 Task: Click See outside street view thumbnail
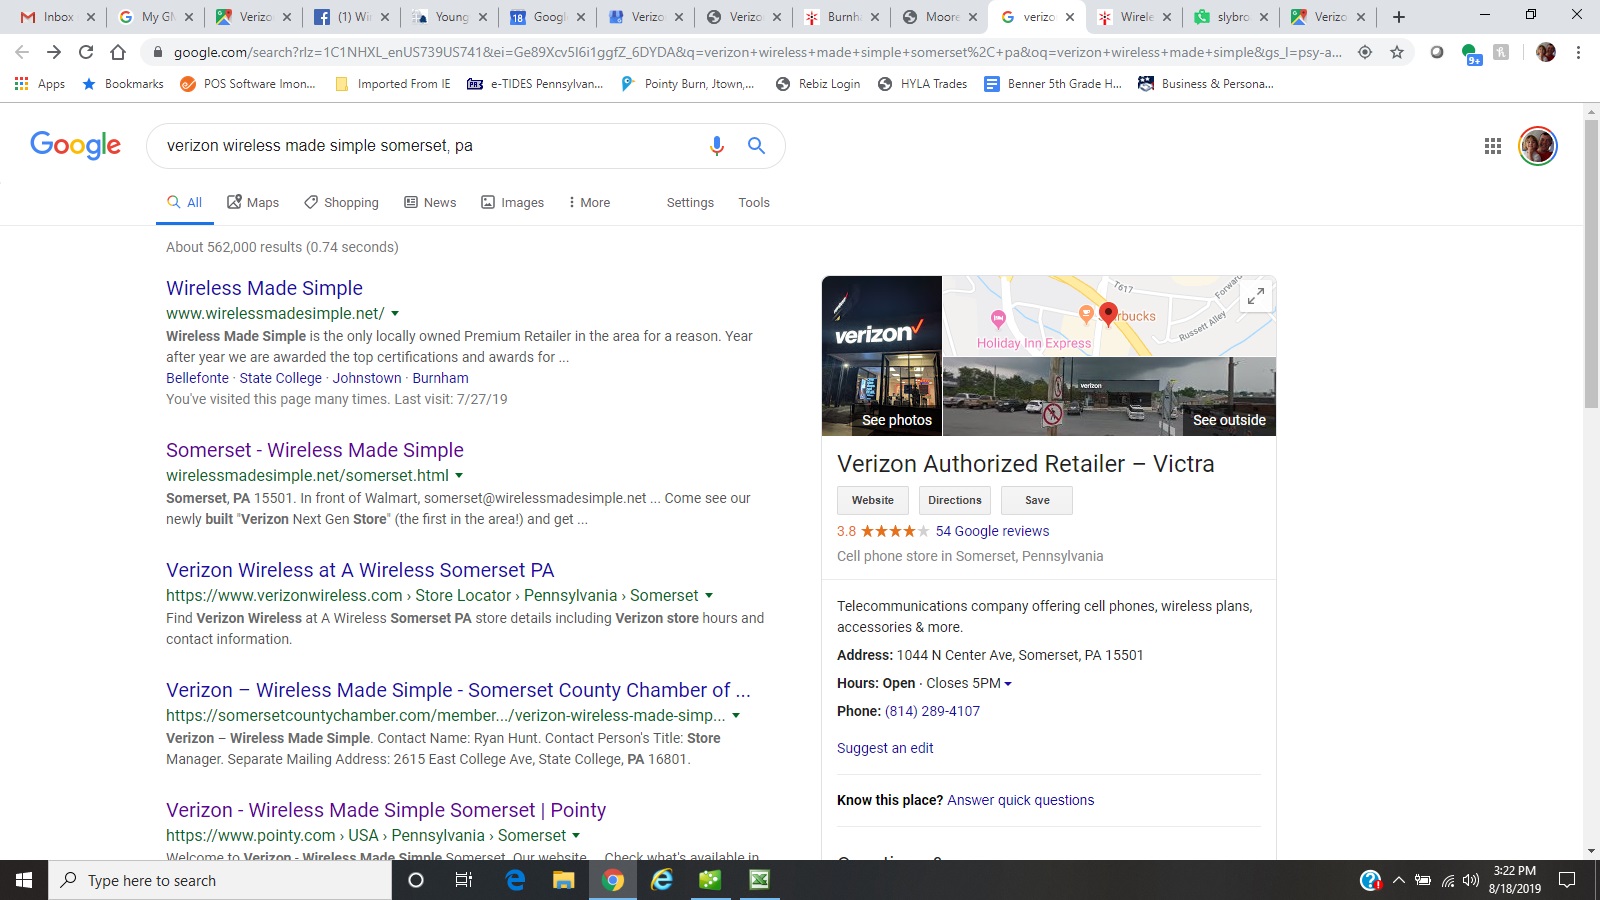[1110, 397]
